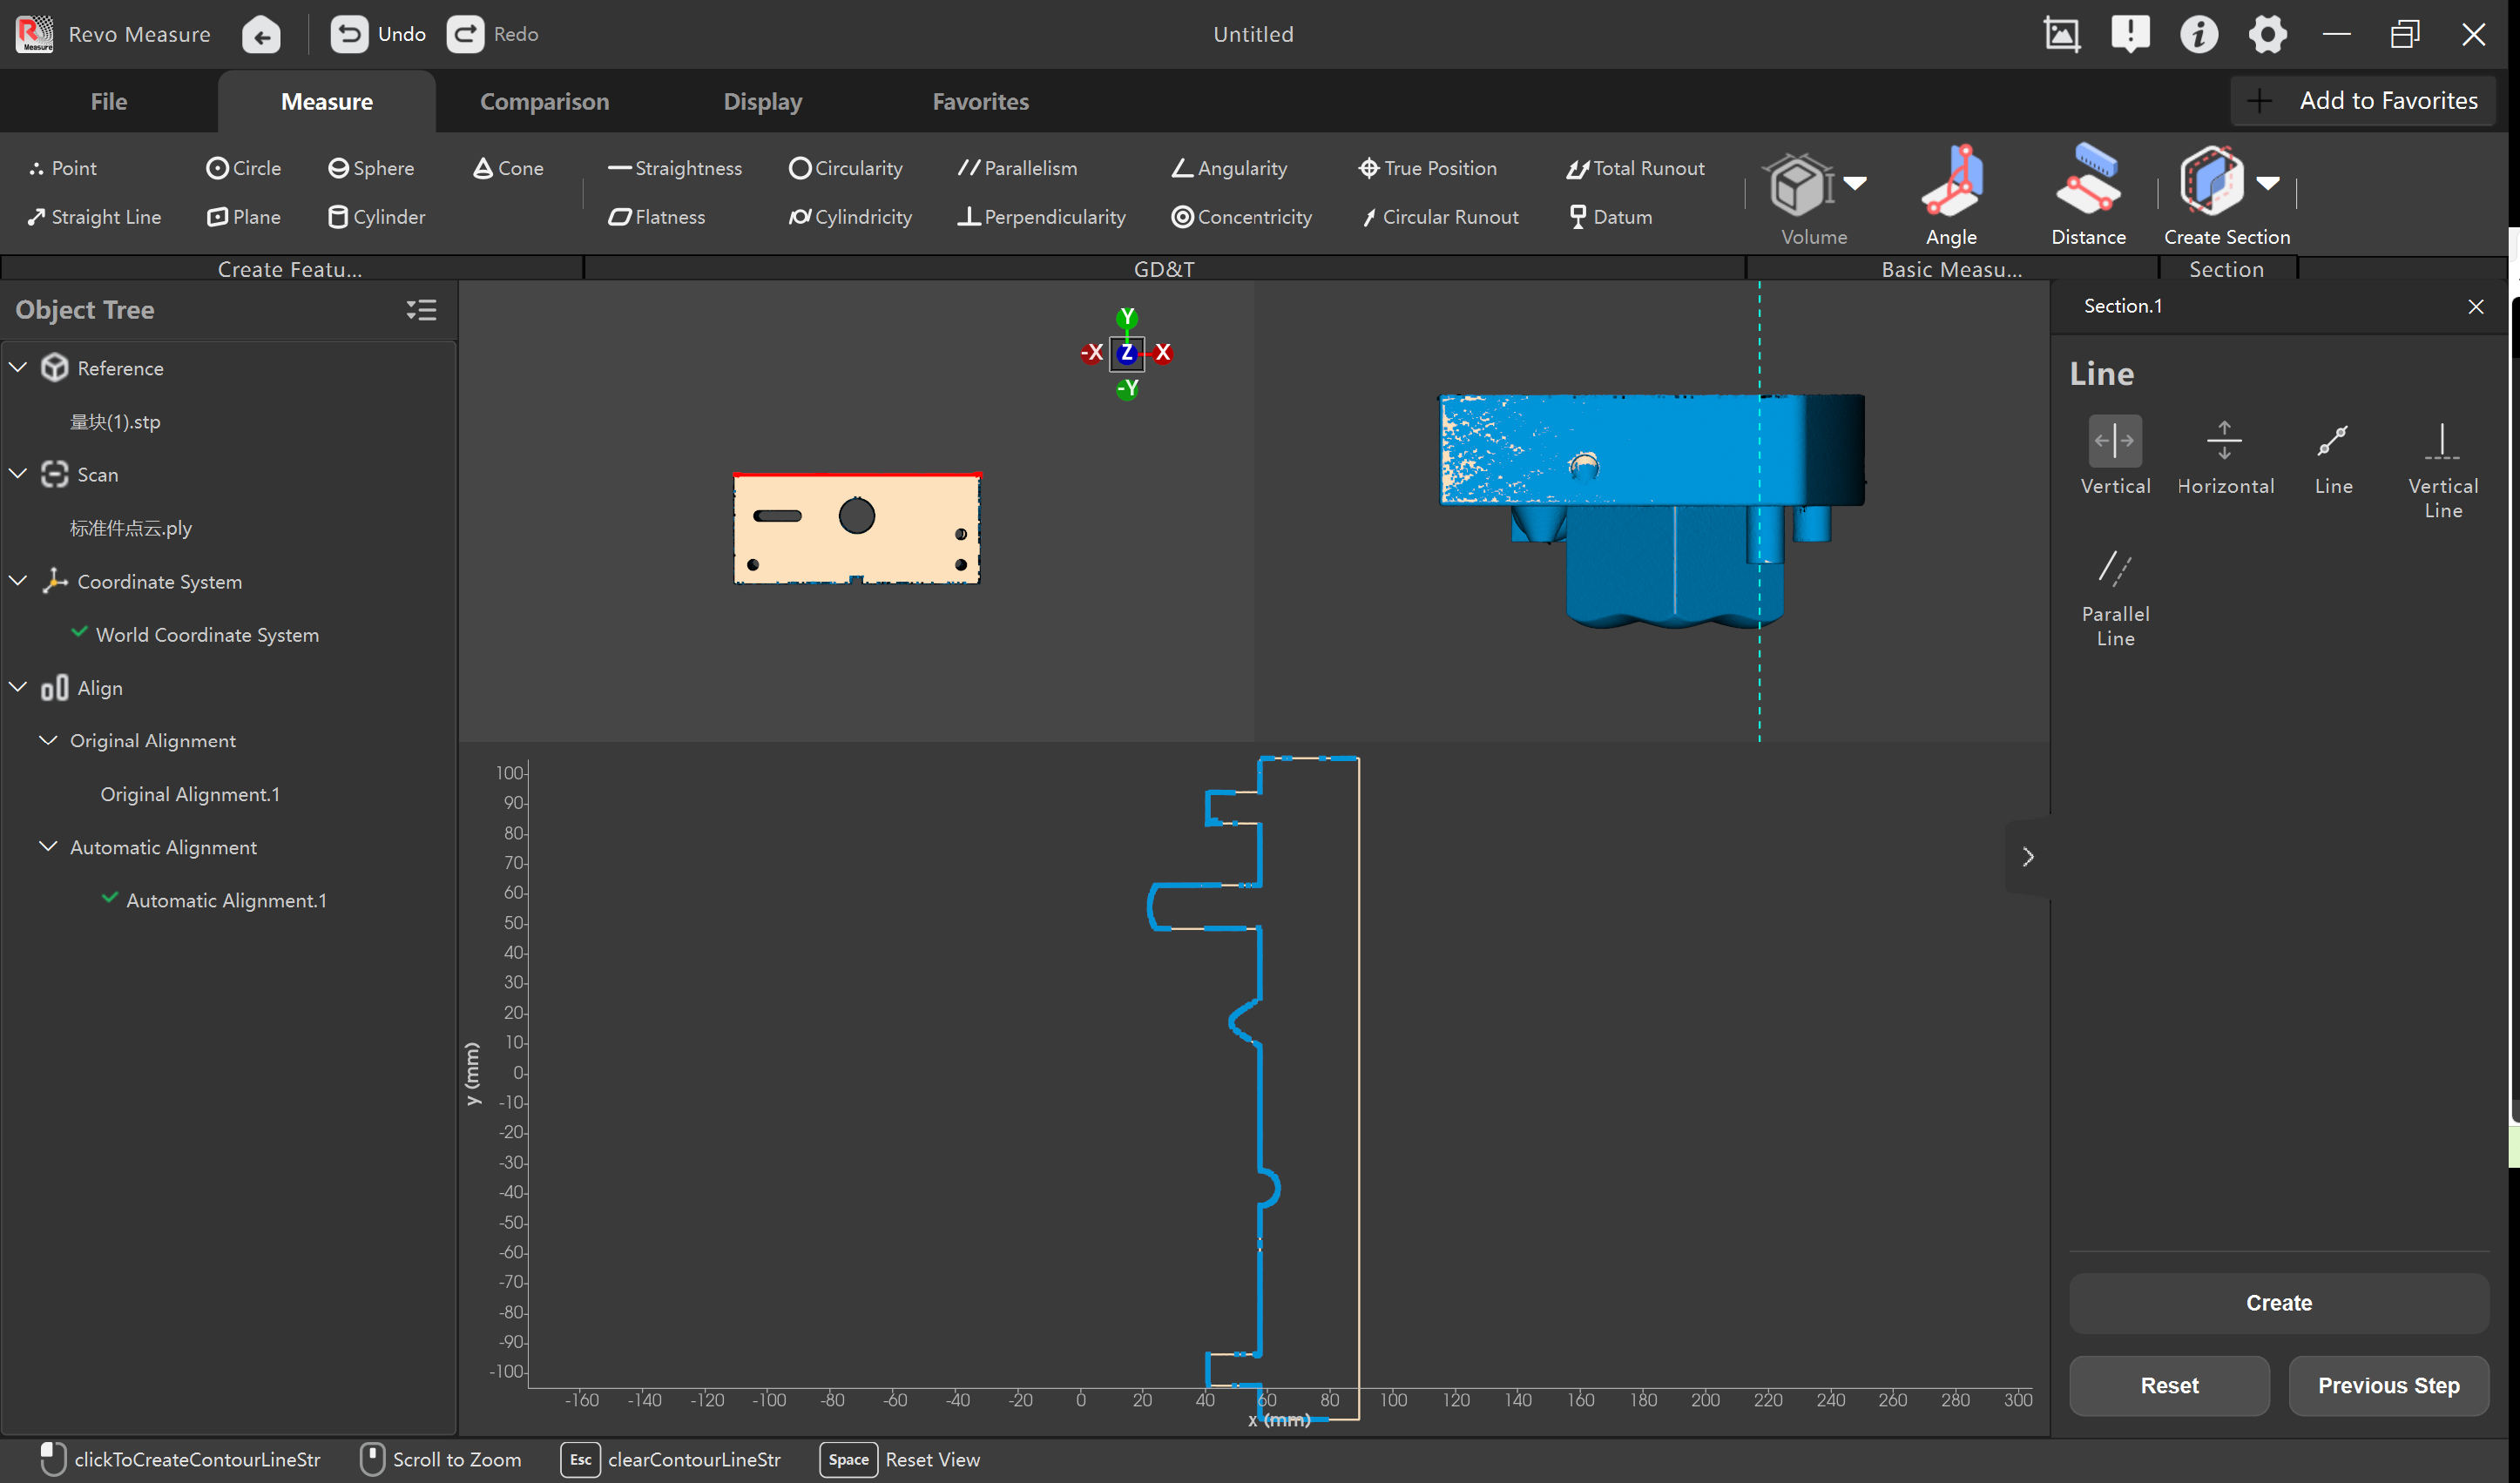
Task: Click the Z axis orientation cube
Action: click(1127, 353)
